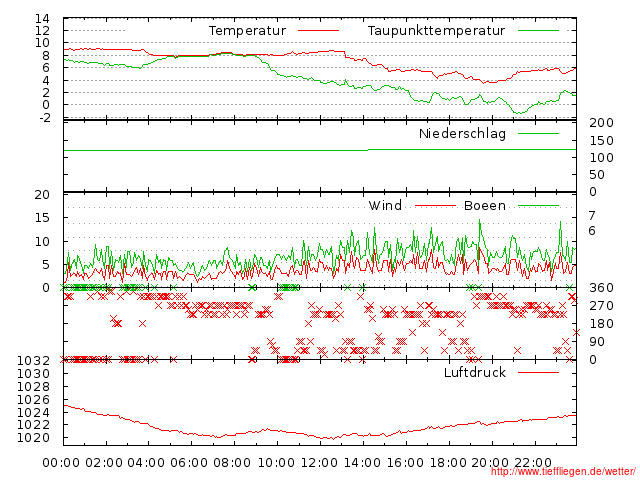Click the Niederschlag legend label
The height and width of the screenshot is (480, 640).
(x=462, y=133)
